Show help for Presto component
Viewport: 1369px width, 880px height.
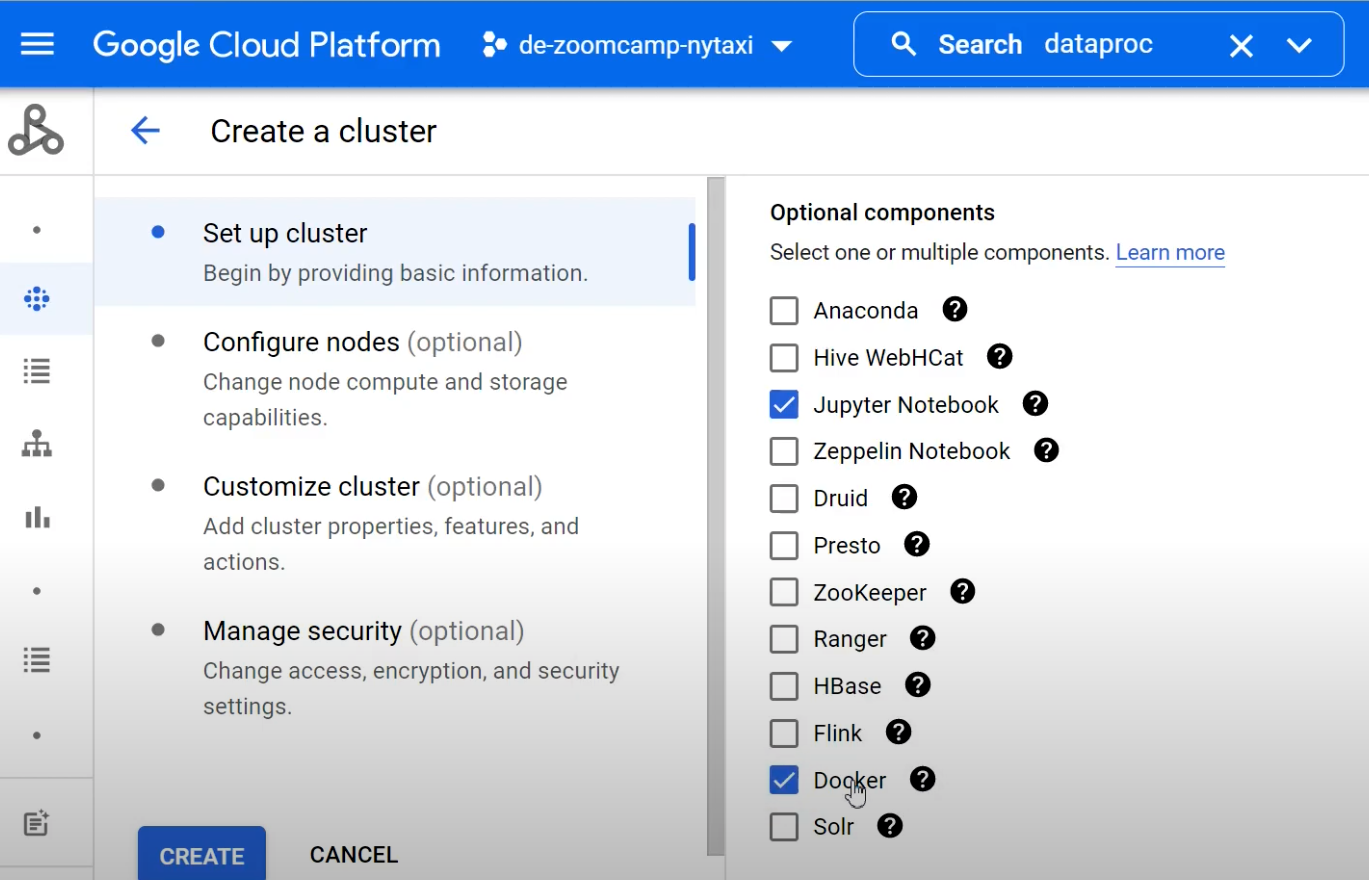[x=917, y=544]
